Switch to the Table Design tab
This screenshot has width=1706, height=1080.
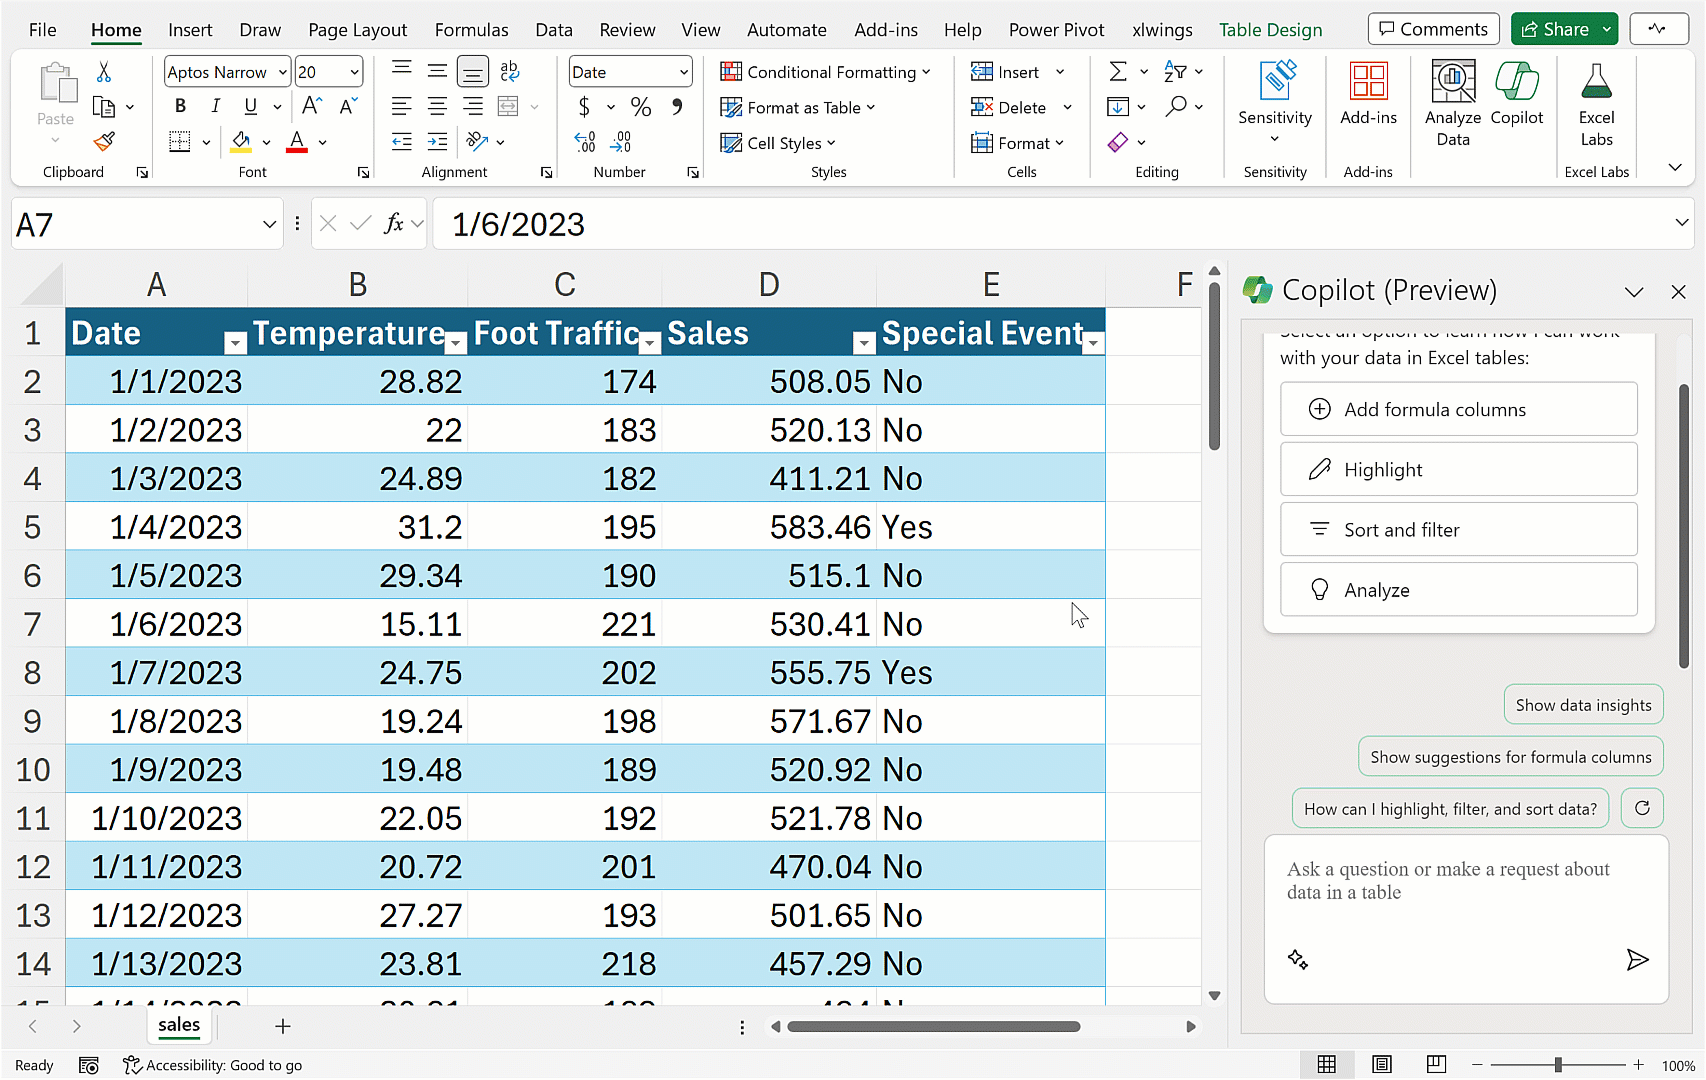pyautogui.click(x=1270, y=30)
